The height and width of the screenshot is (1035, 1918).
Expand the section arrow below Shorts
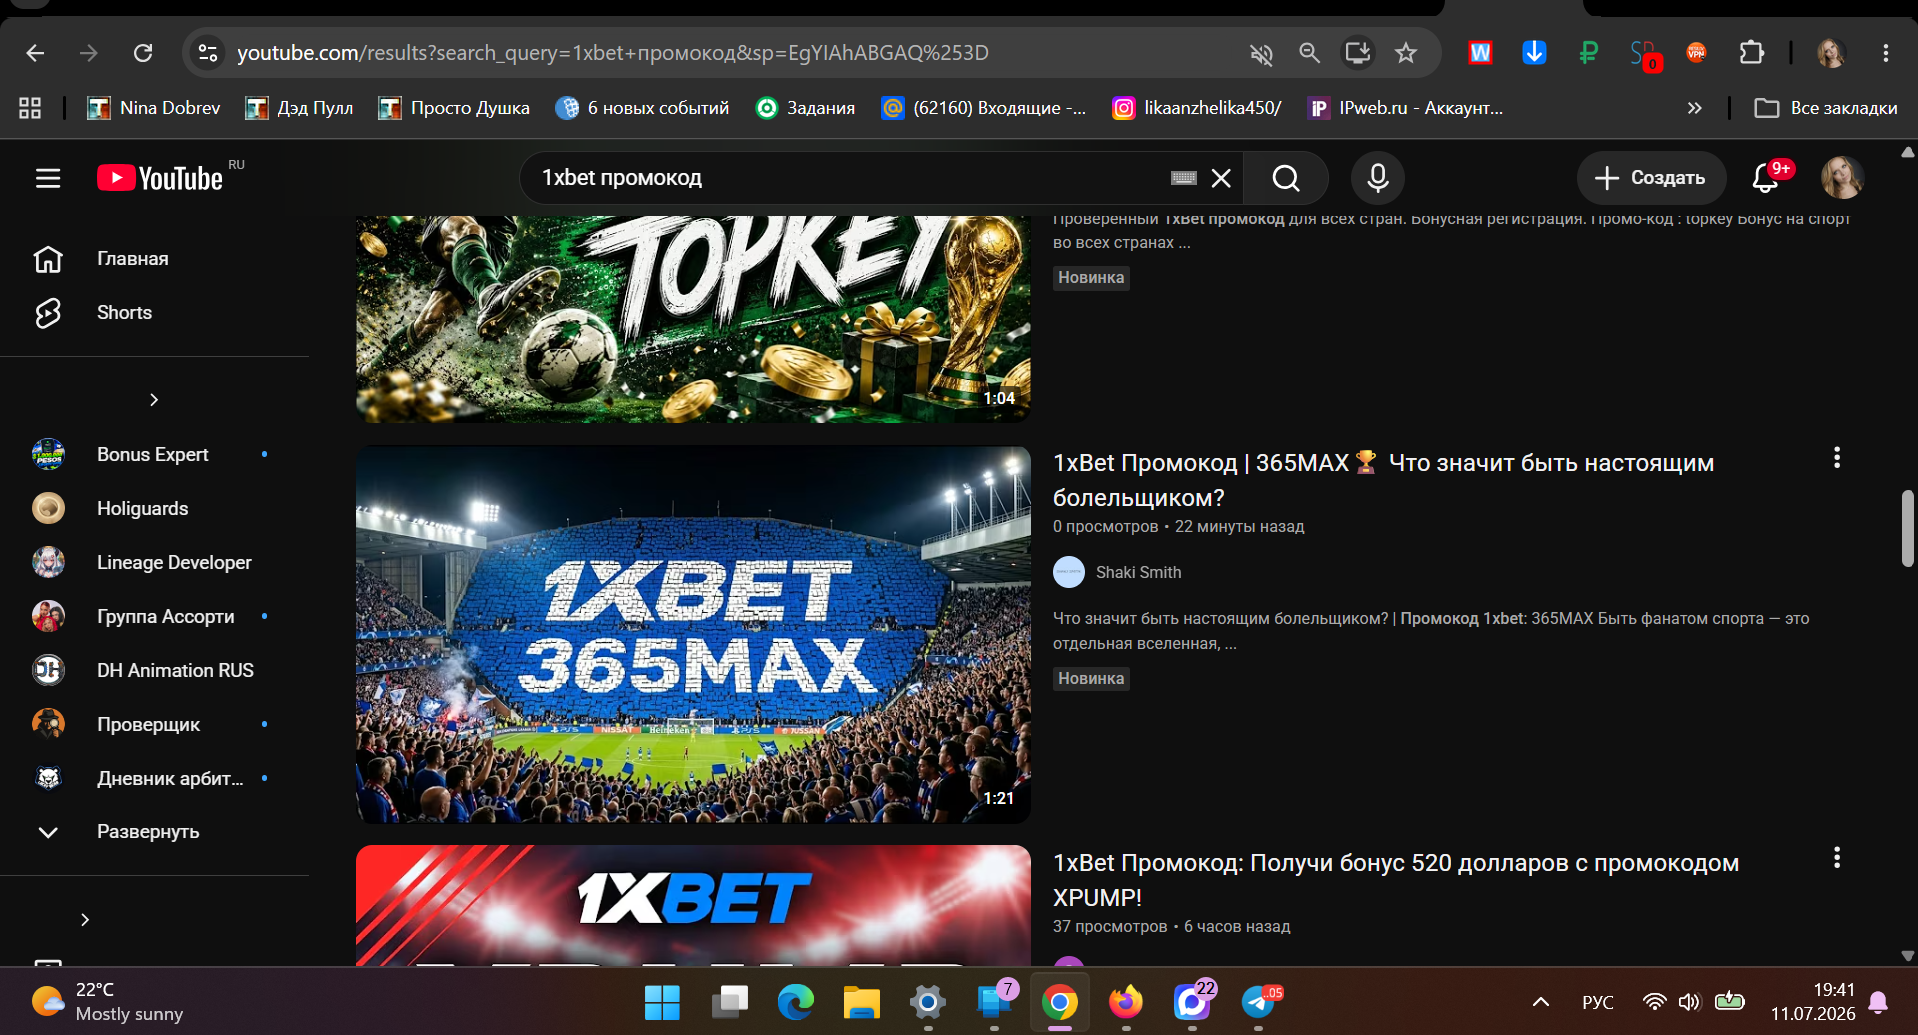coord(154,400)
